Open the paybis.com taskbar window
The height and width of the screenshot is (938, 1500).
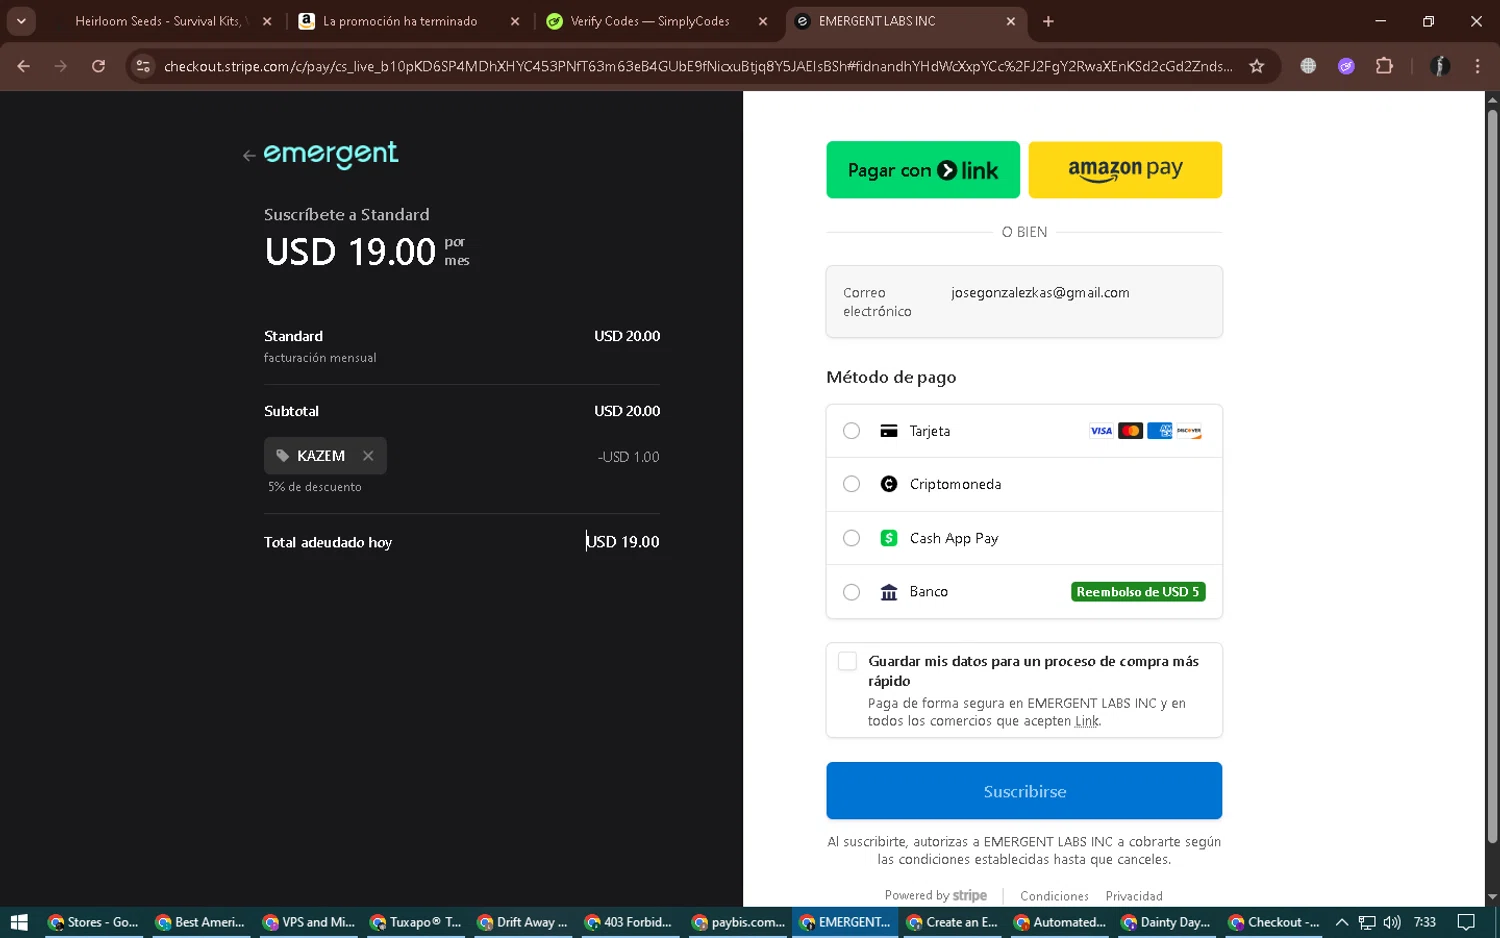(x=738, y=922)
